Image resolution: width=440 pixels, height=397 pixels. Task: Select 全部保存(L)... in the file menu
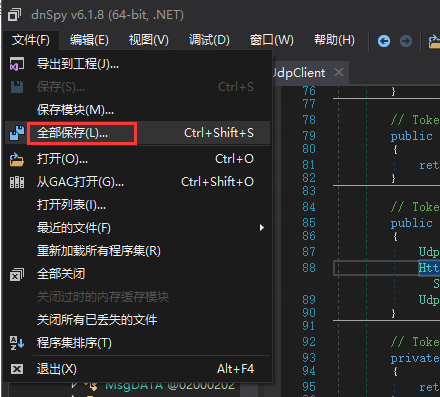click(x=137, y=133)
